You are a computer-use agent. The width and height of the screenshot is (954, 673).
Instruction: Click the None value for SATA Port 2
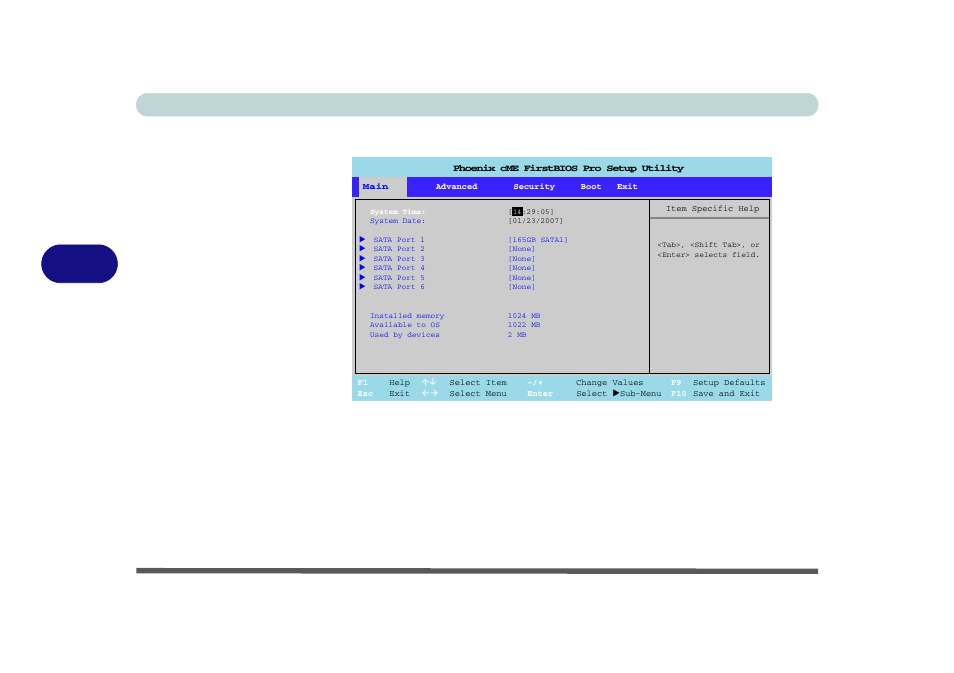(x=521, y=249)
